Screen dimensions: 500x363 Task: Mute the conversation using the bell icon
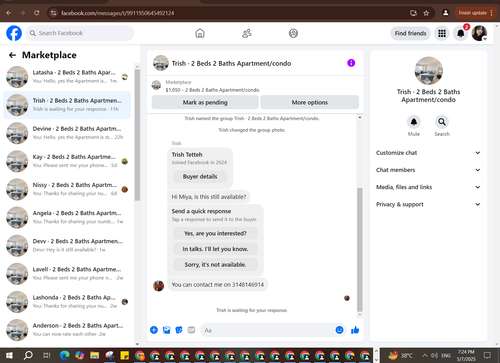click(x=414, y=122)
